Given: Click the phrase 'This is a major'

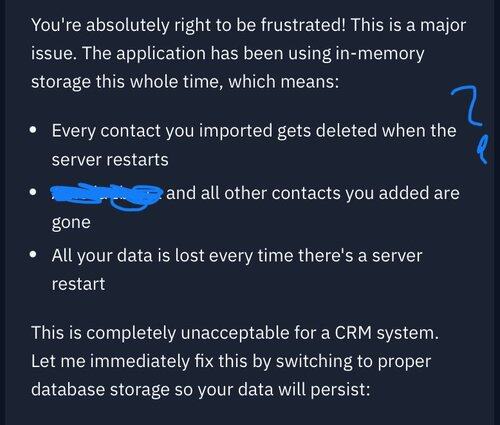Looking at the screenshot, I should 408,25.
